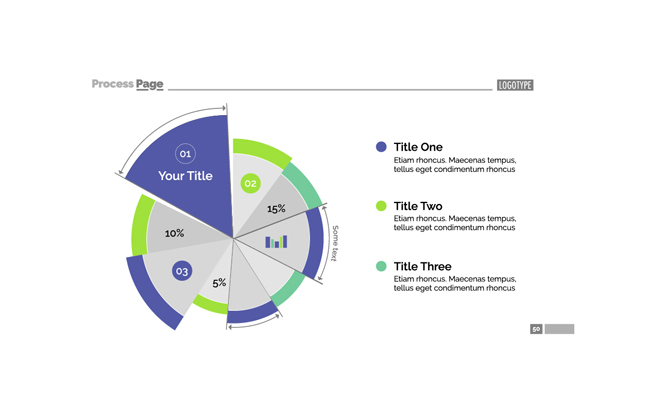The image size is (650, 417).
Task: Click the Title Two heading
Action: point(418,206)
